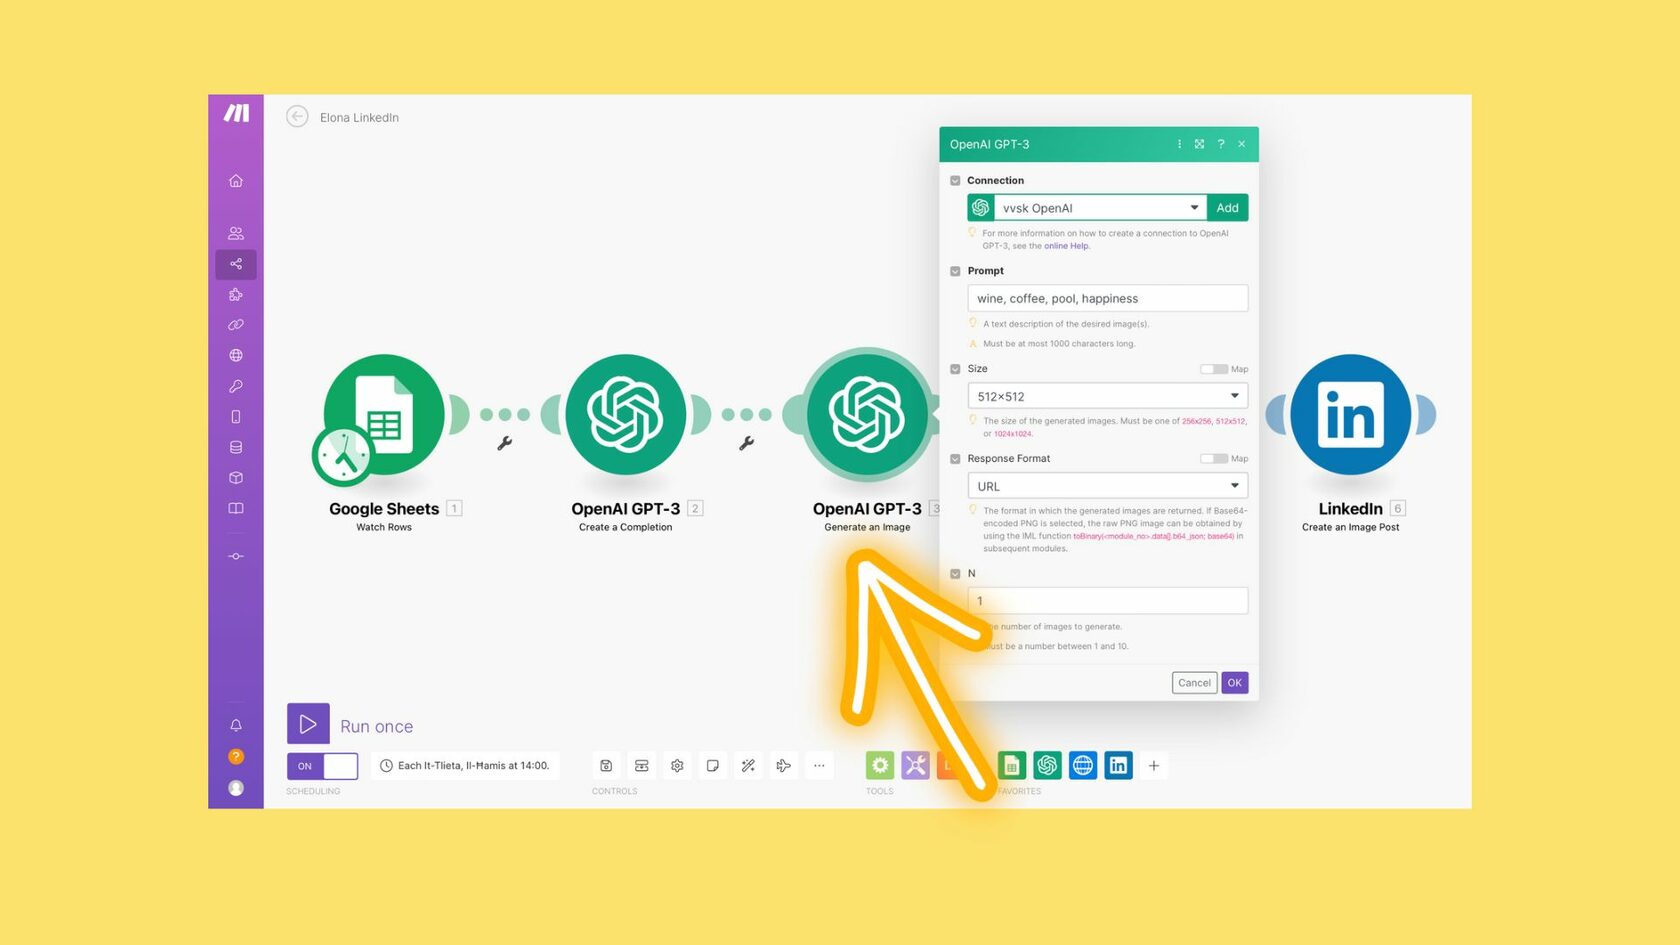Image resolution: width=1680 pixels, height=945 pixels.
Task: Open filter wrench after Google Sheets module
Action: (x=505, y=443)
